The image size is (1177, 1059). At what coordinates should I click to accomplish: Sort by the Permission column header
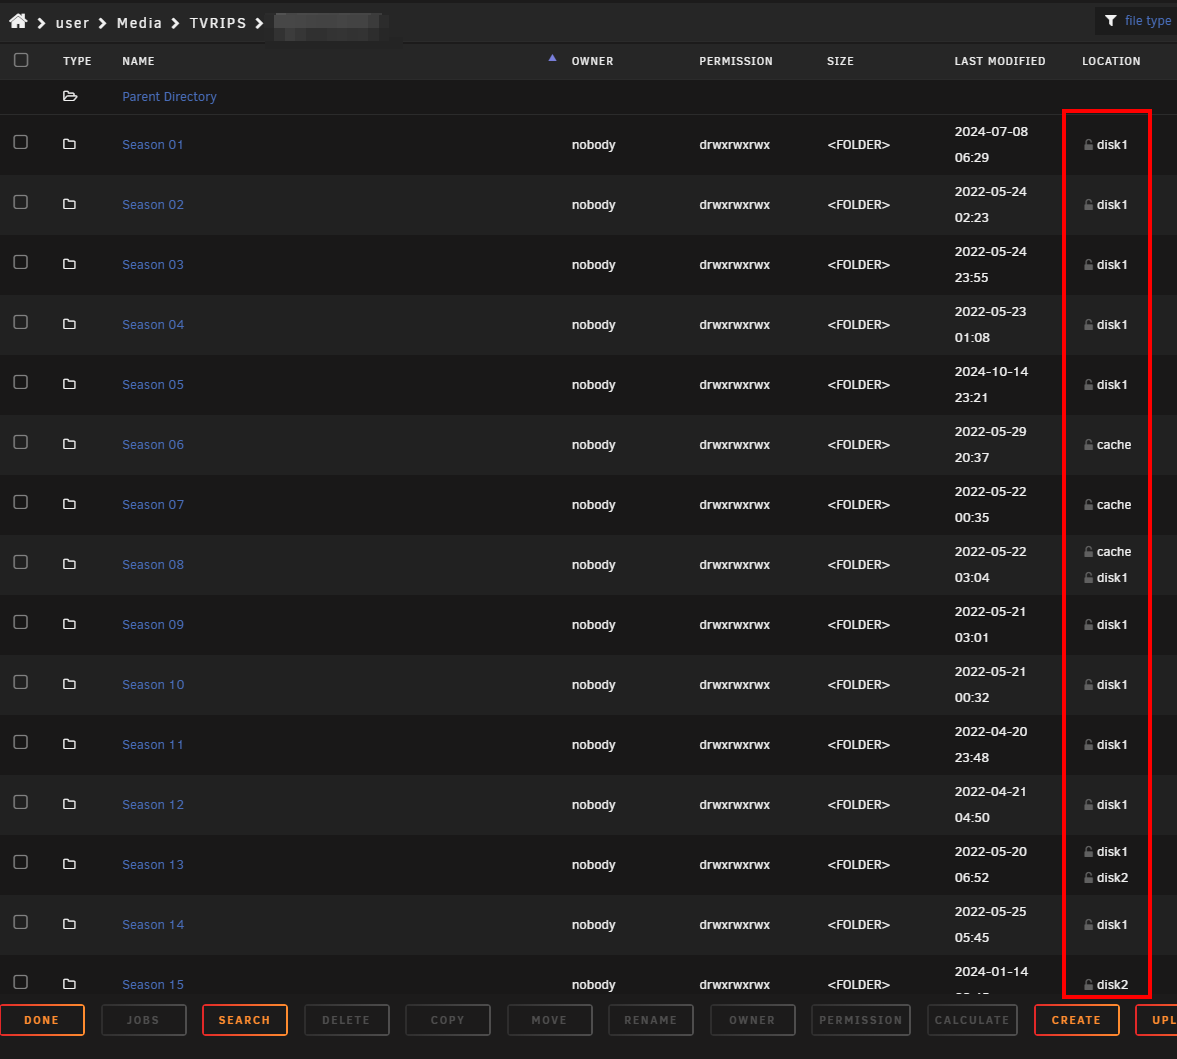(x=736, y=62)
